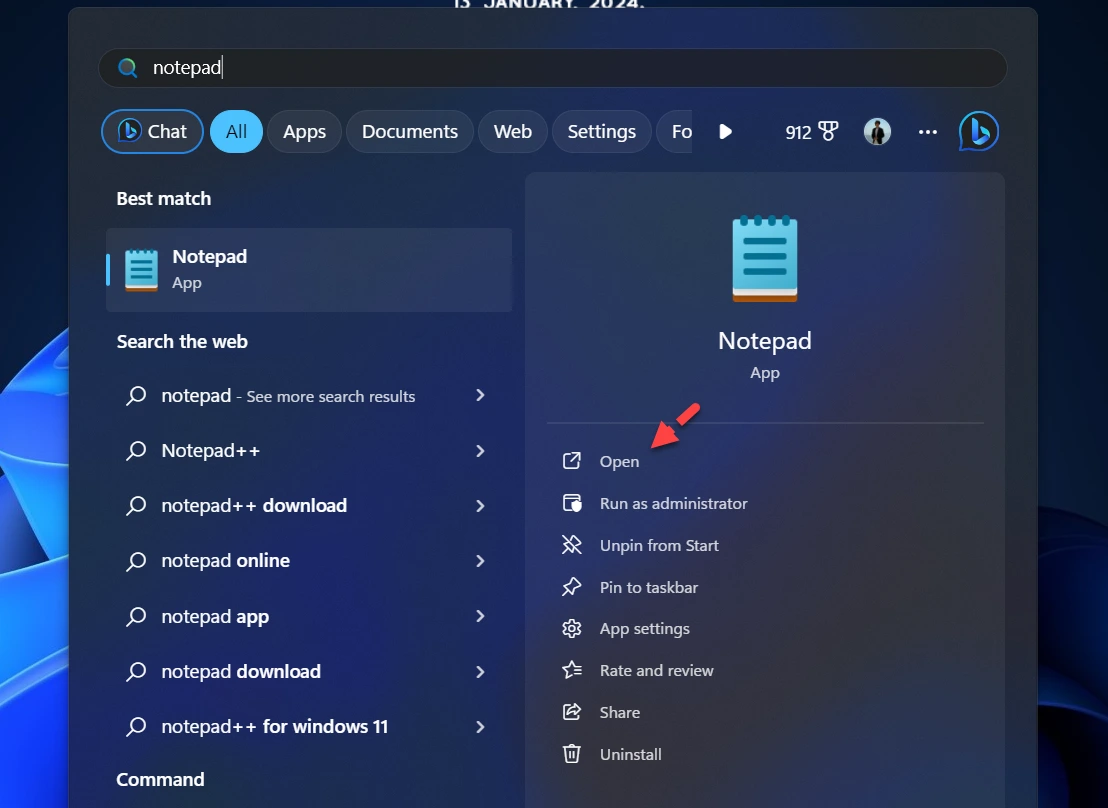Click the App settings gear icon
Image resolution: width=1108 pixels, height=808 pixels.
572,628
